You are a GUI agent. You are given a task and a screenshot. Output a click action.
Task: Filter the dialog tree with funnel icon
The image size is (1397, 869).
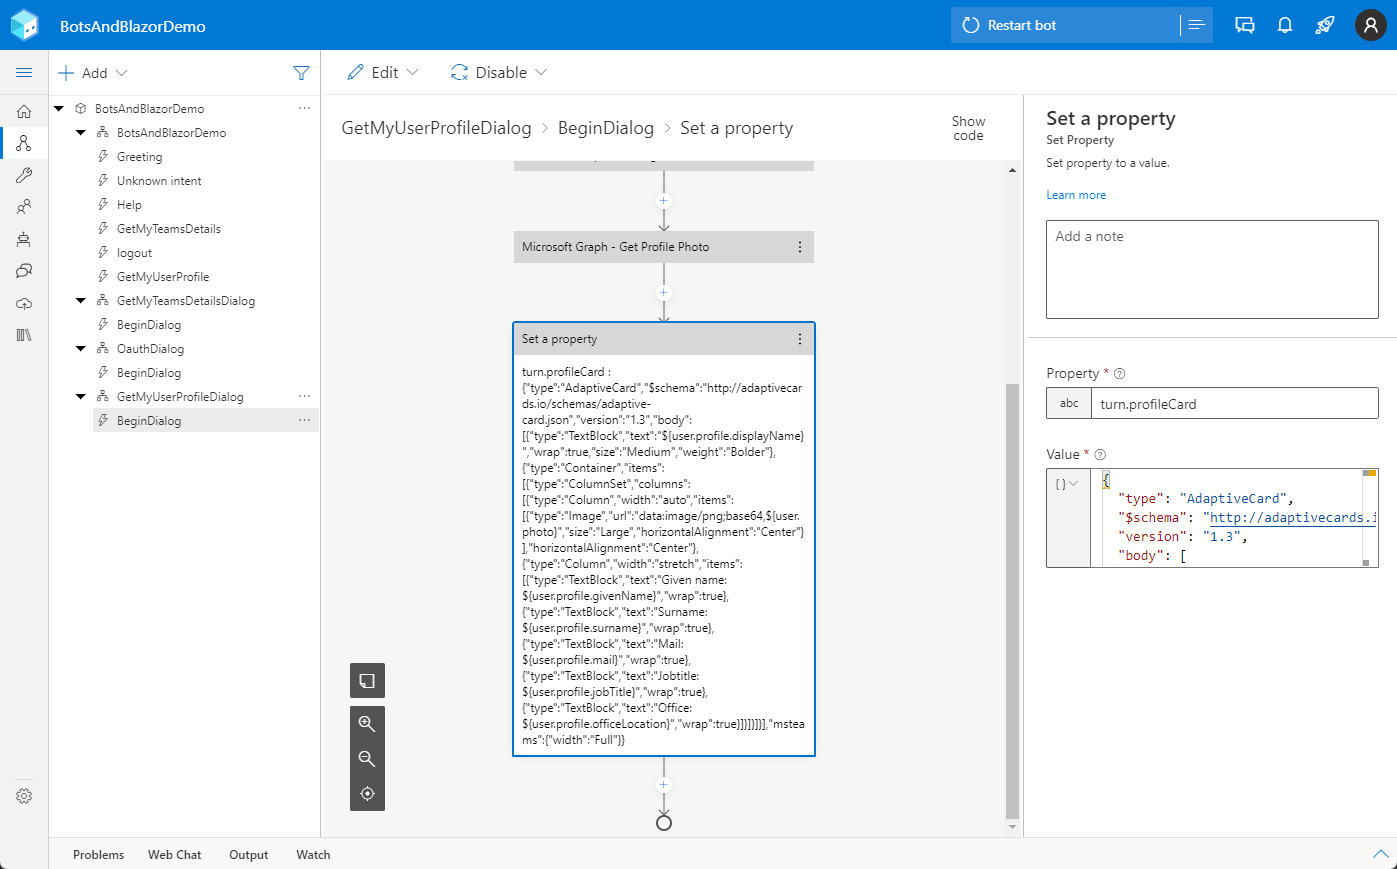301,73
